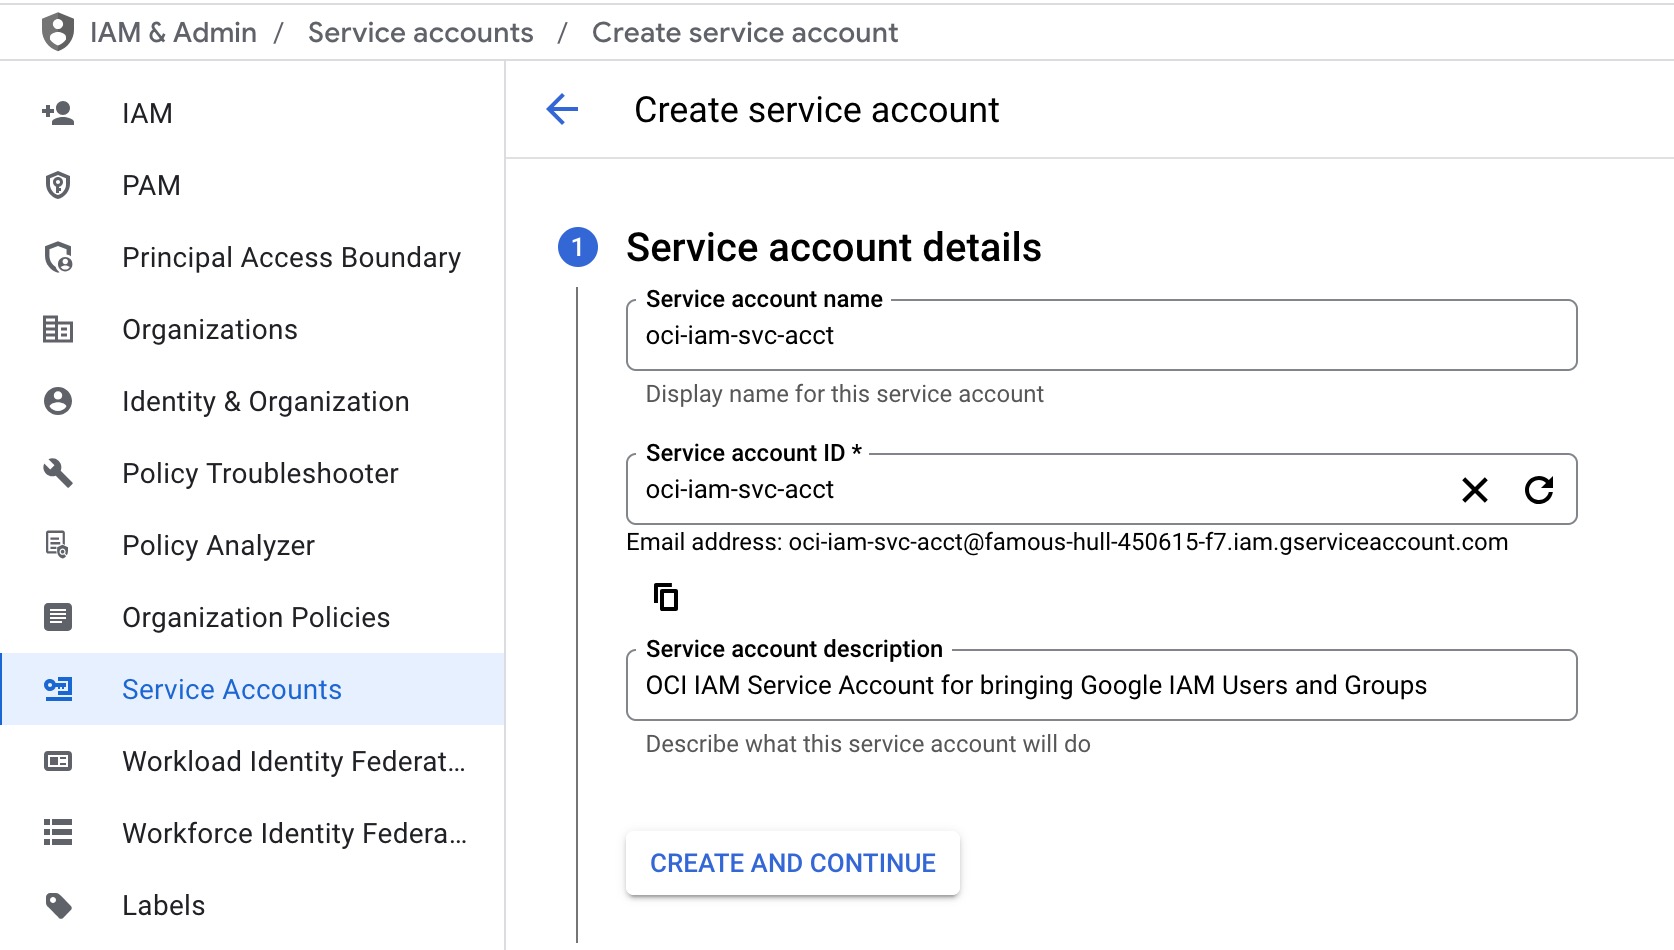The height and width of the screenshot is (950, 1674).
Task: Click the IAM & Admin shield logo
Action: point(57,31)
